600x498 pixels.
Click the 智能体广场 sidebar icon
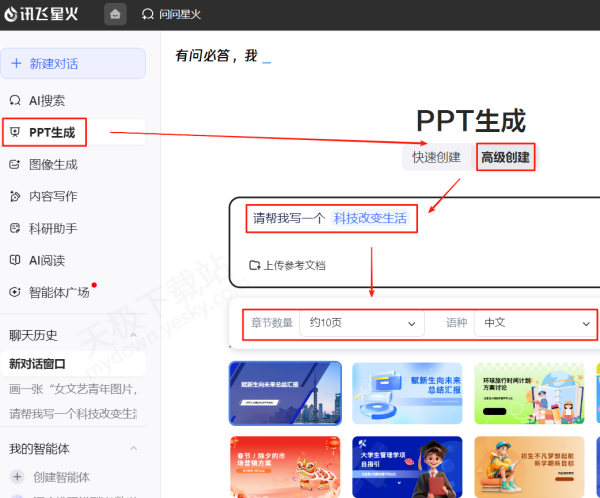15,292
